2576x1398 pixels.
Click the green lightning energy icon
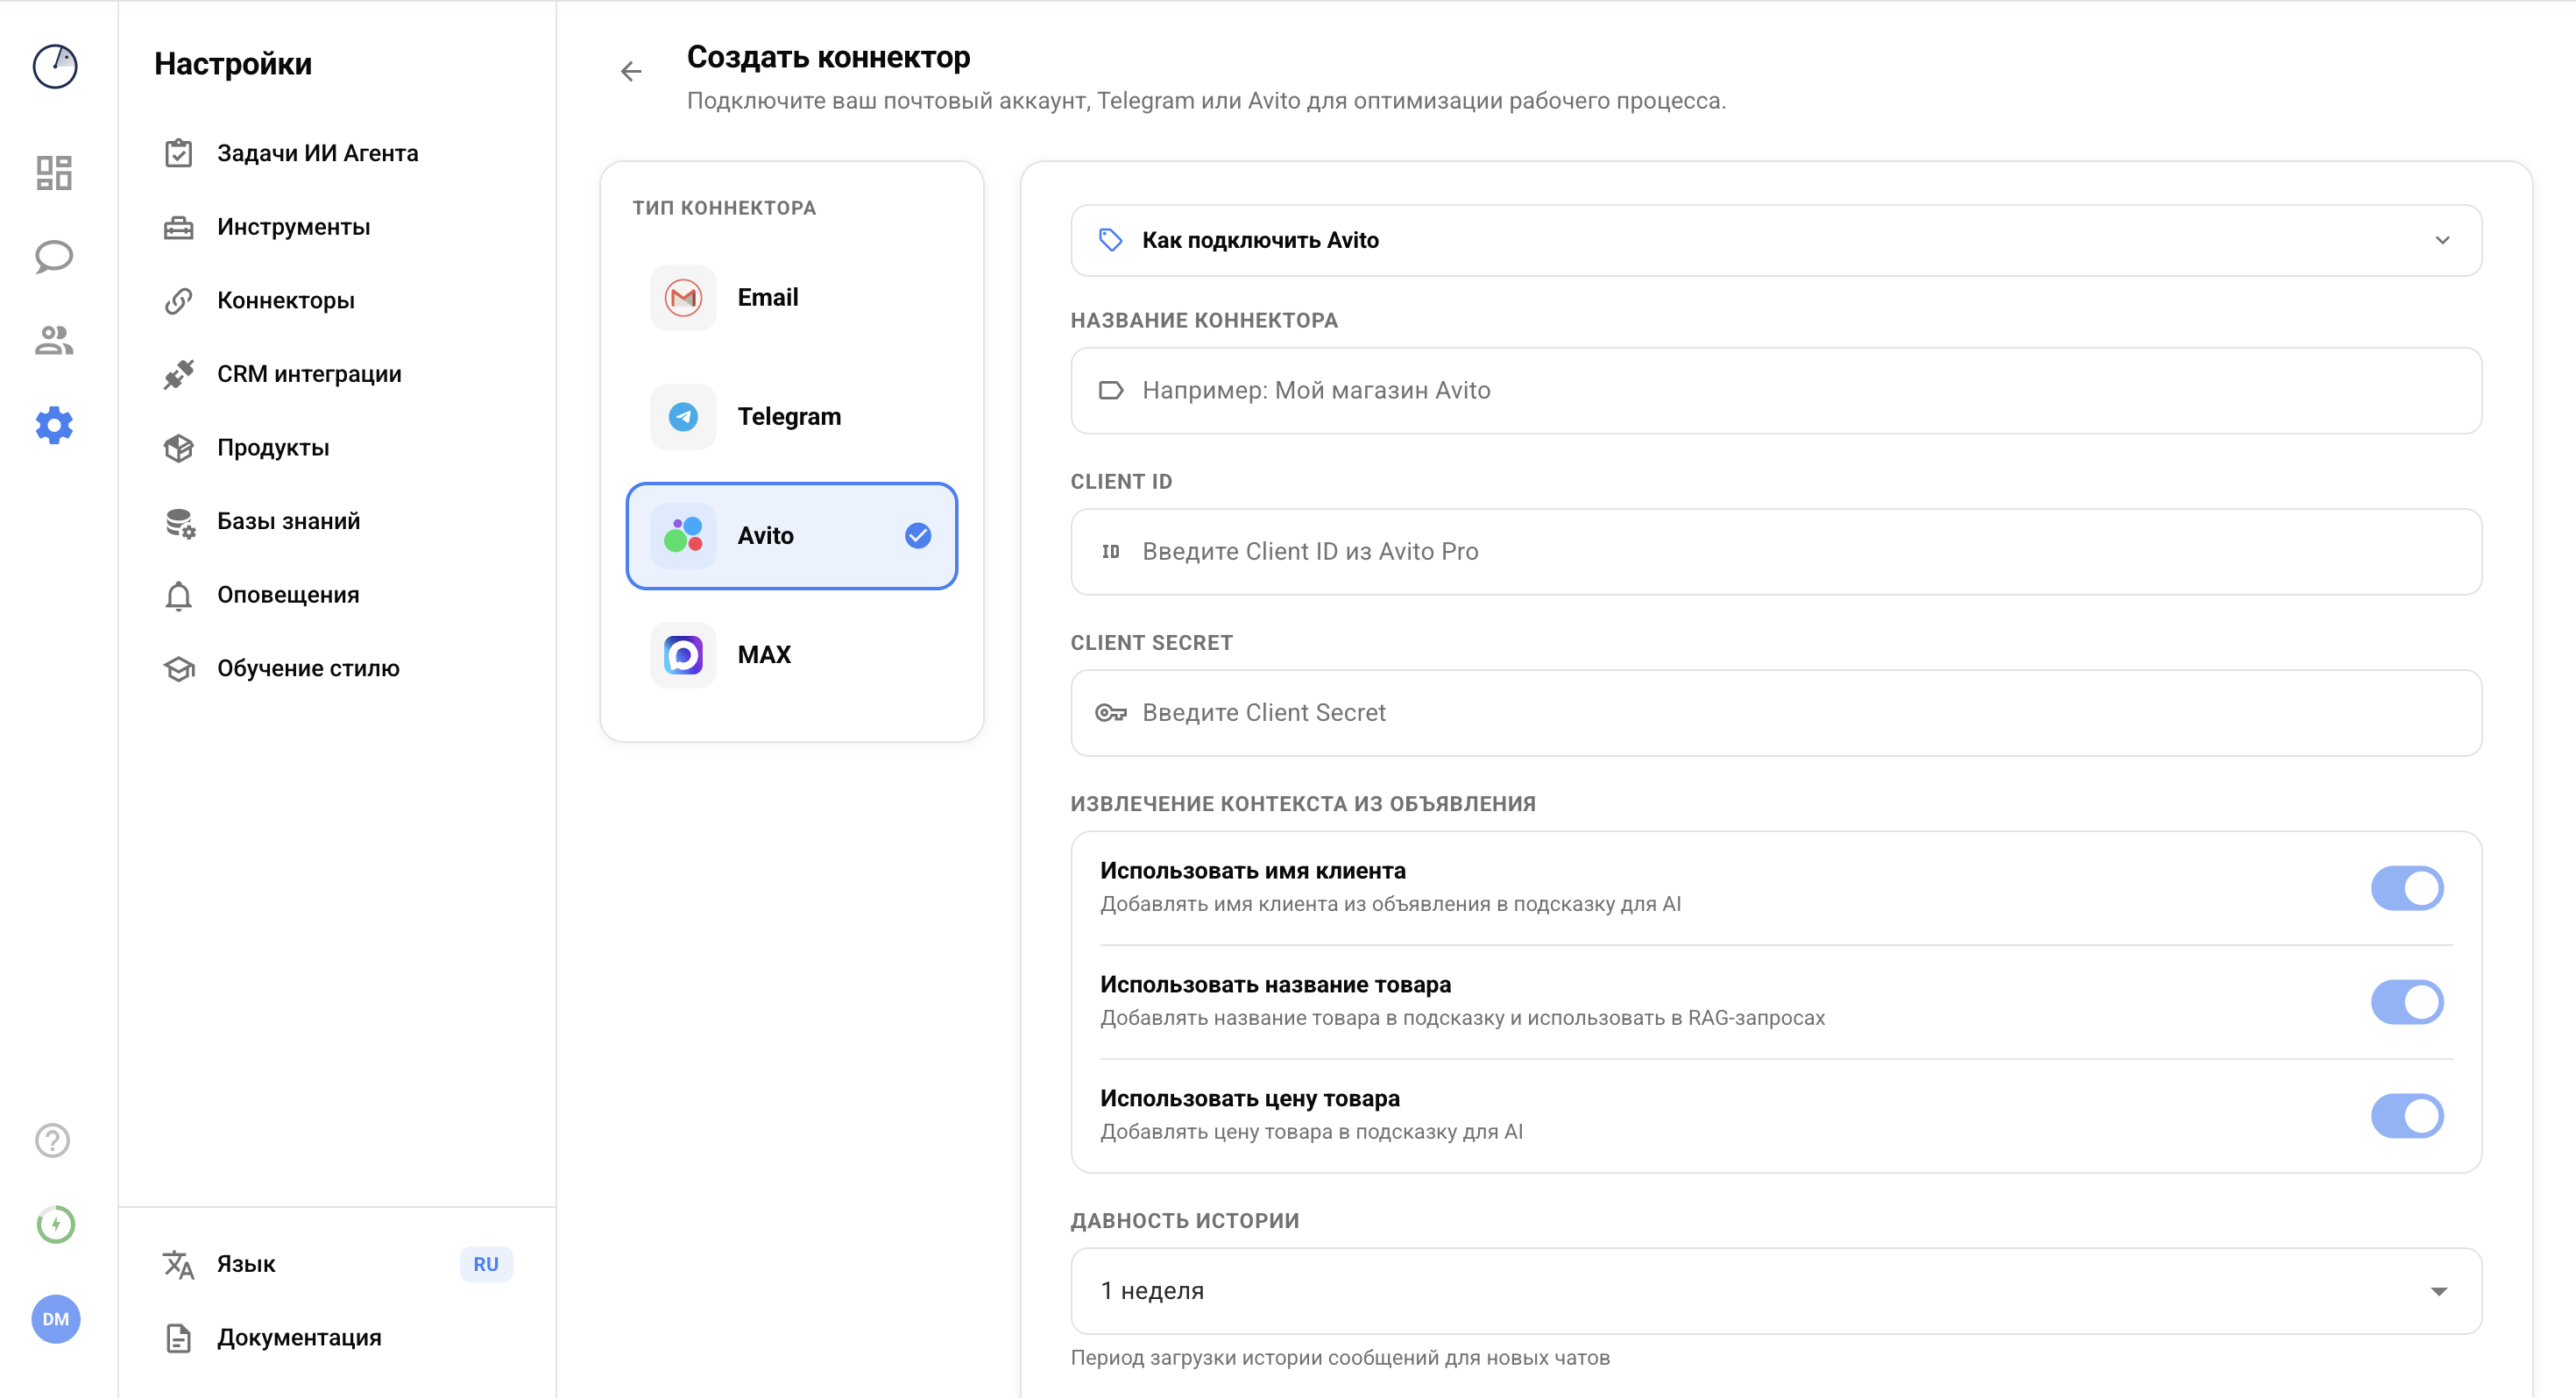[56, 1224]
